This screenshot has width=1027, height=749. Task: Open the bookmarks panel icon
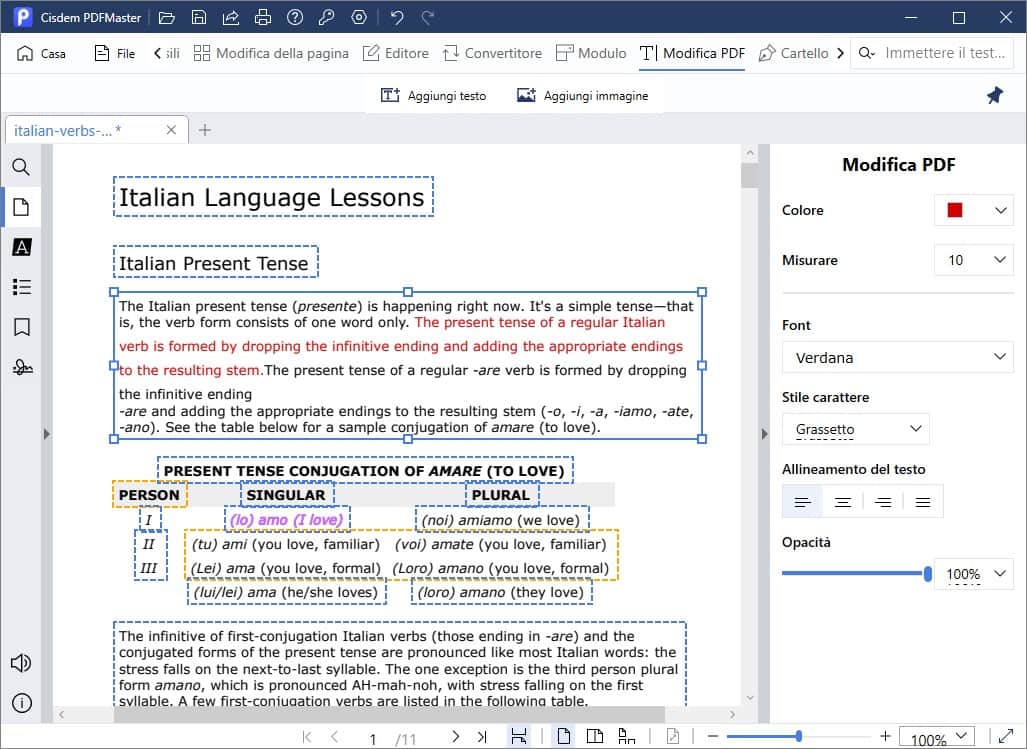click(x=20, y=327)
